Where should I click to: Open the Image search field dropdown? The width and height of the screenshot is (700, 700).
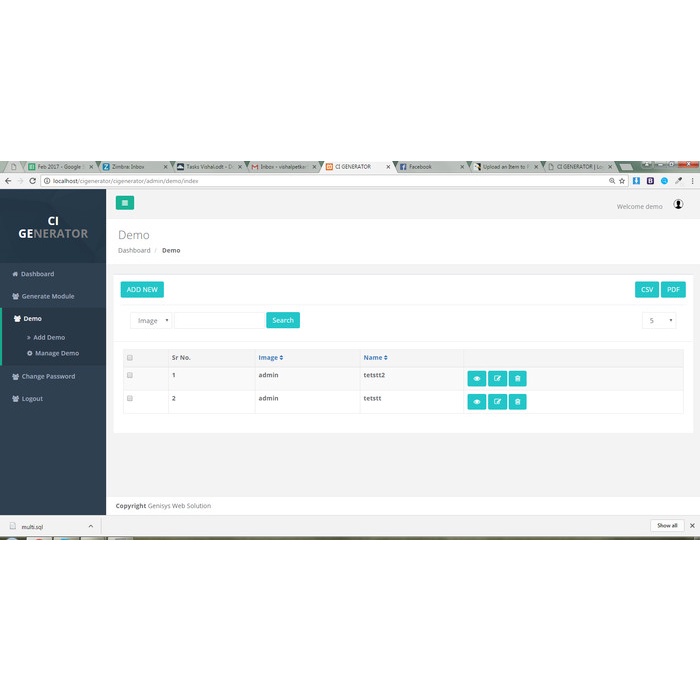151,321
